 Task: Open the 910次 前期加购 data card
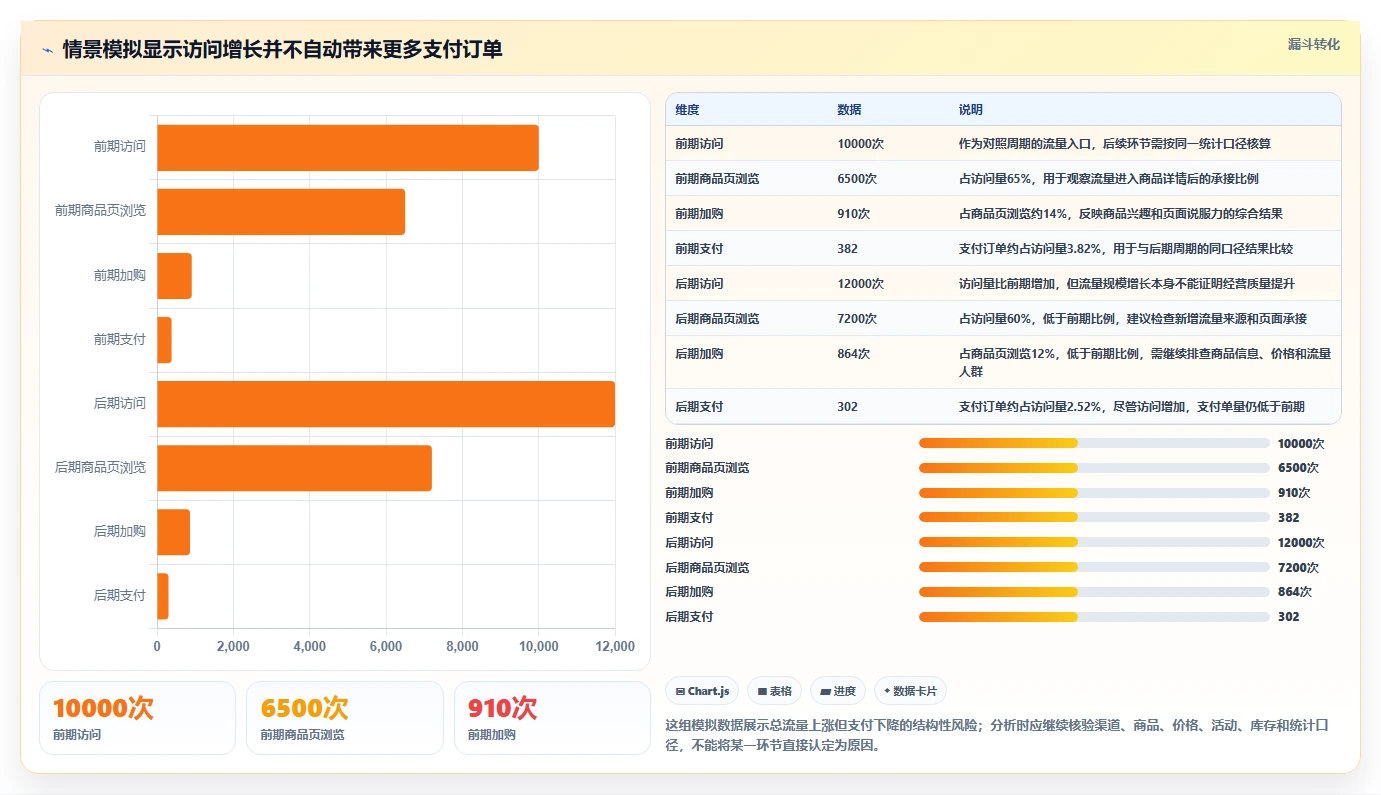[x=552, y=718]
